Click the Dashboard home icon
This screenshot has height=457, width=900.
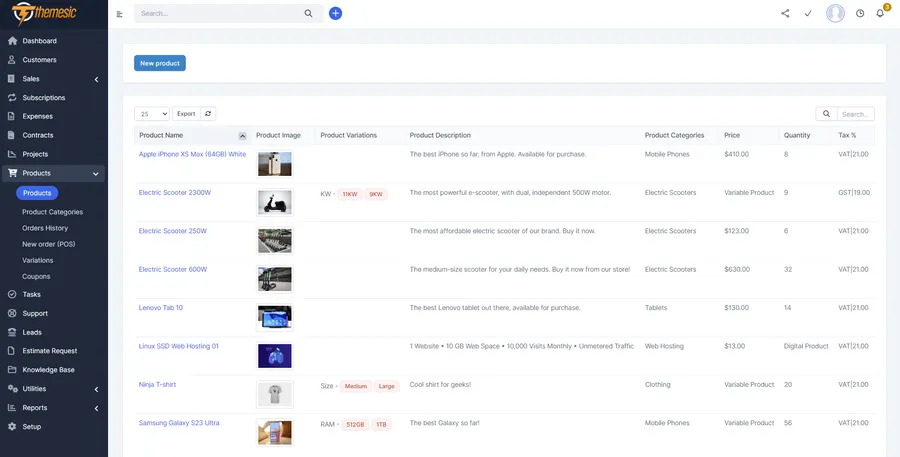point(12,41)
